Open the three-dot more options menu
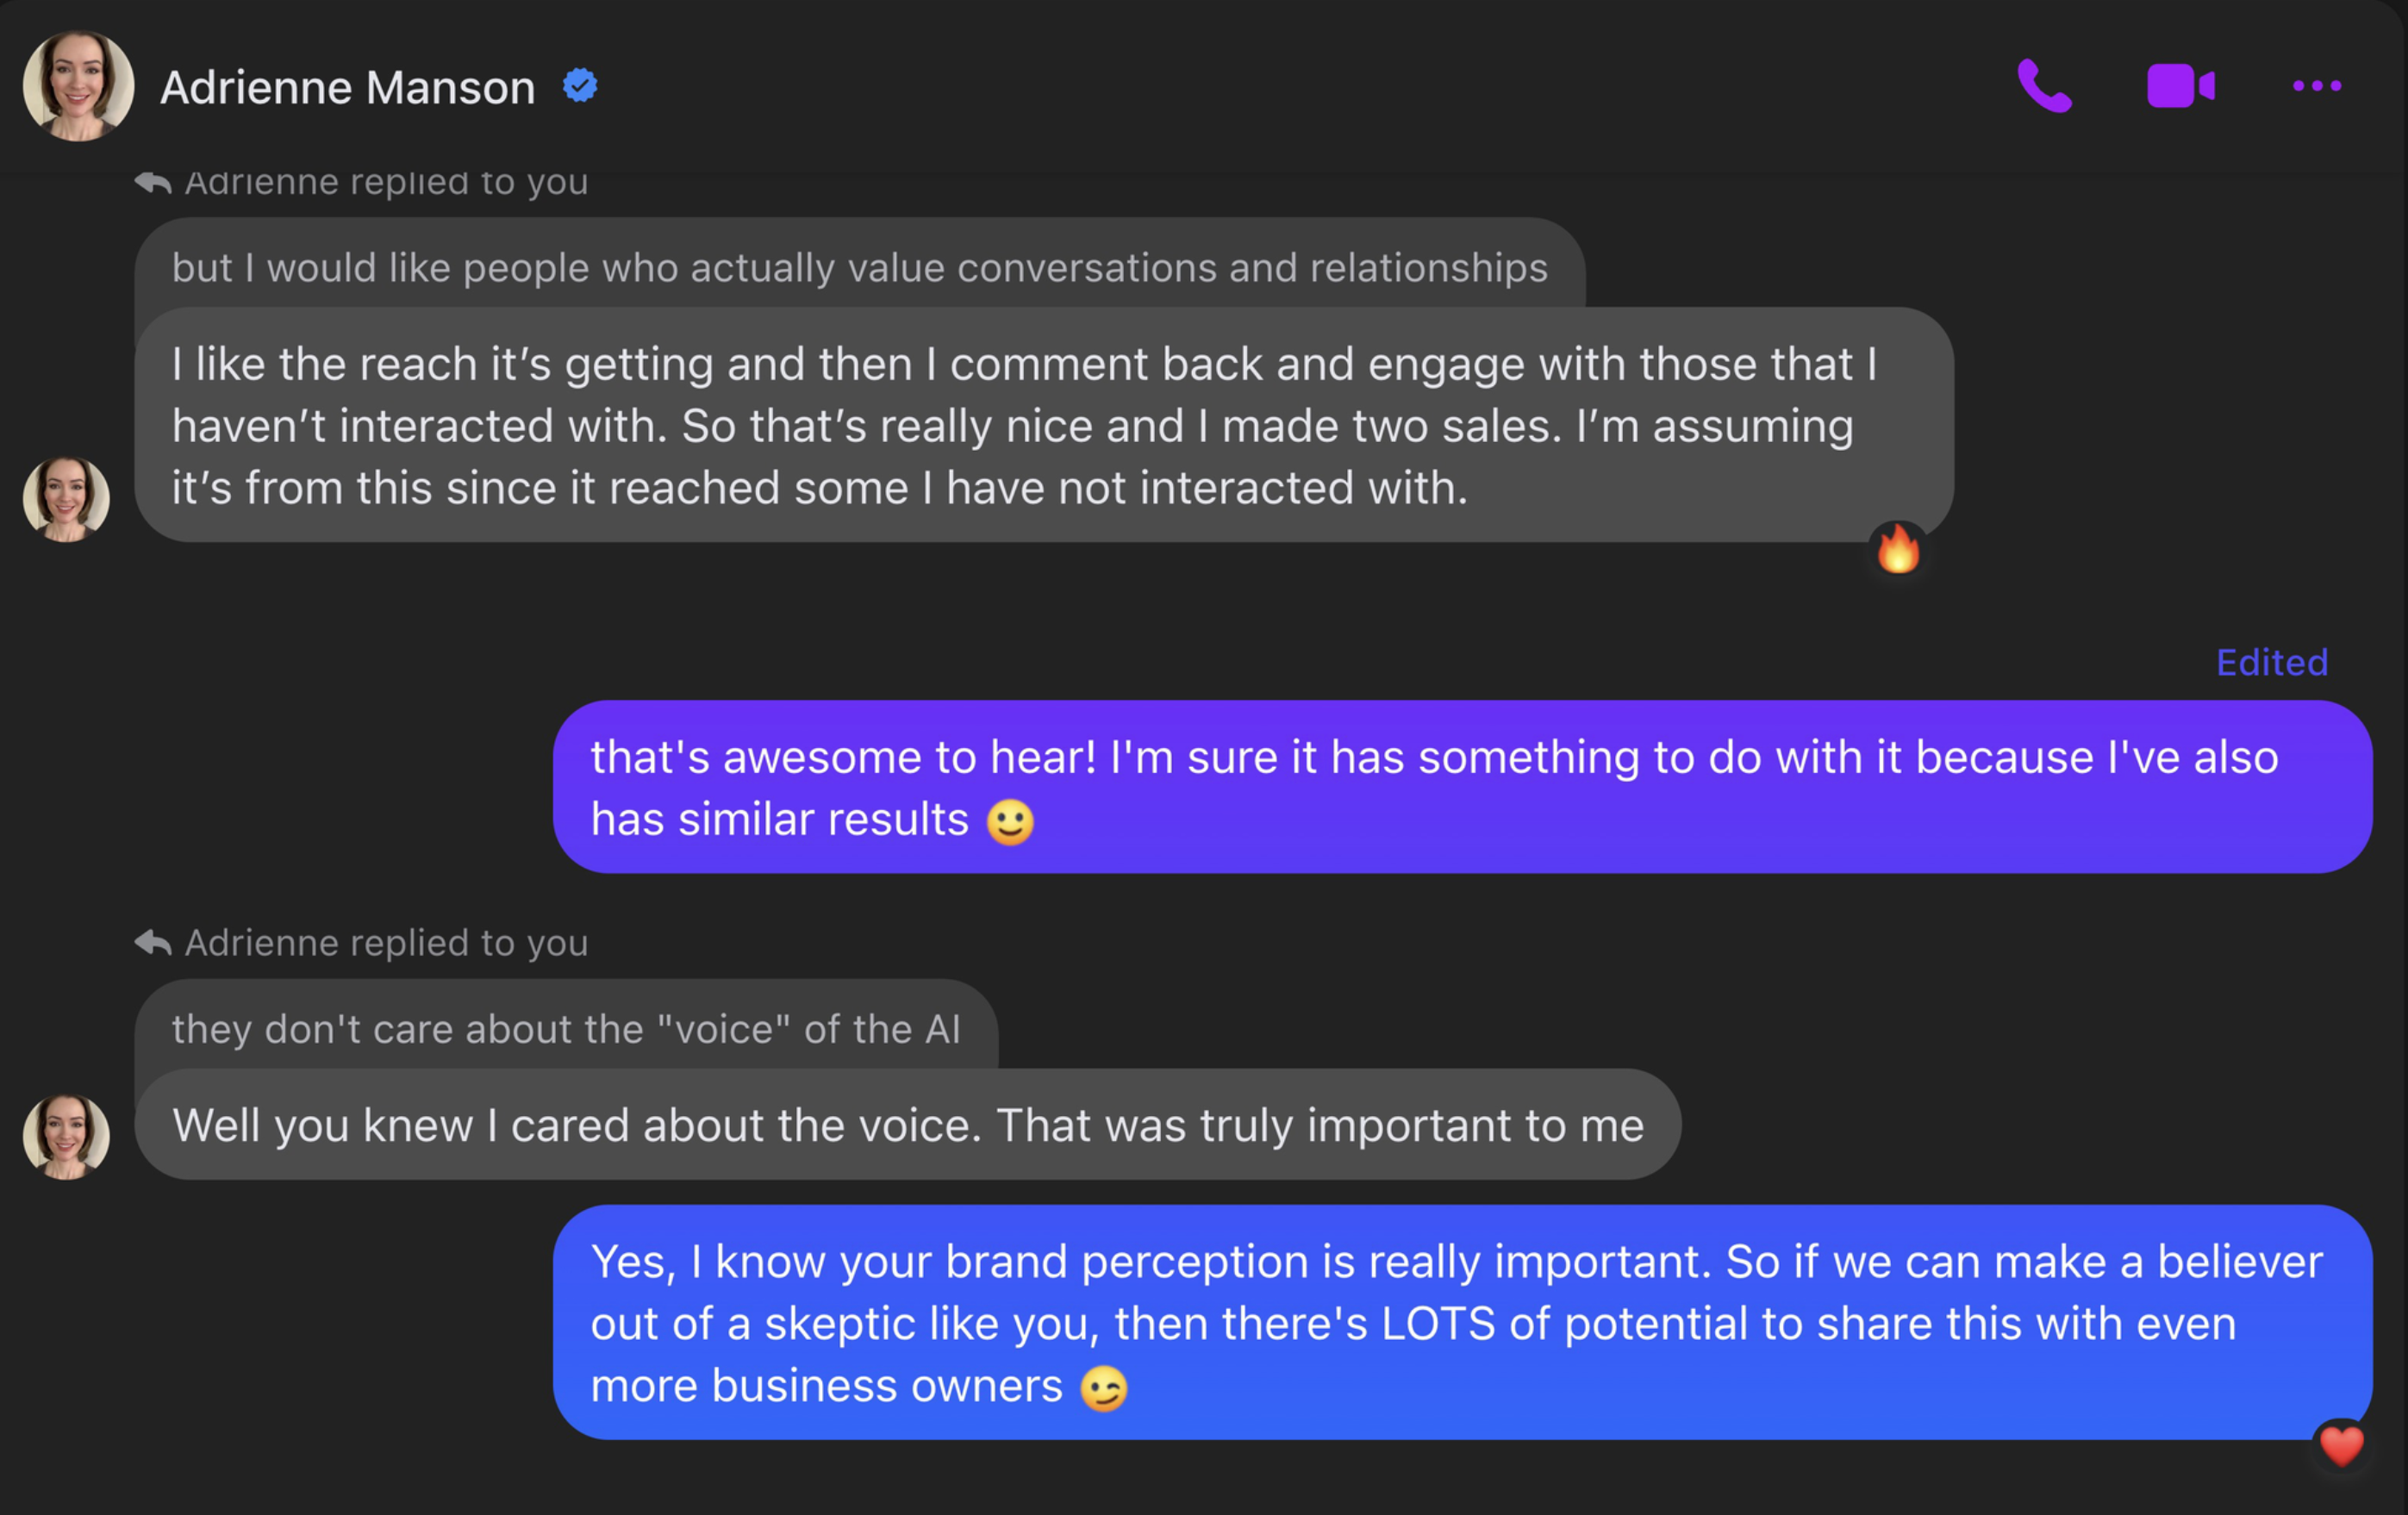Screen dimensions: 2408x1515 tap(2316, 86)
